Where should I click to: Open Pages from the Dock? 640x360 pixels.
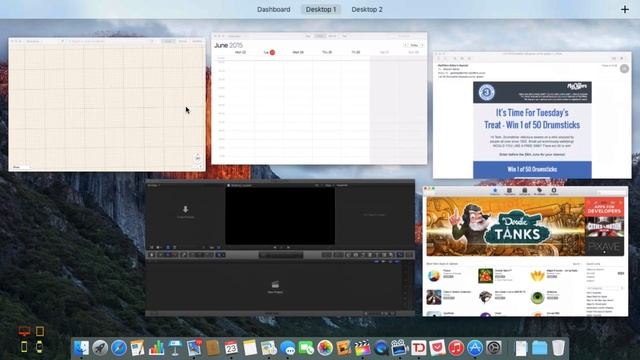(138, 348)
